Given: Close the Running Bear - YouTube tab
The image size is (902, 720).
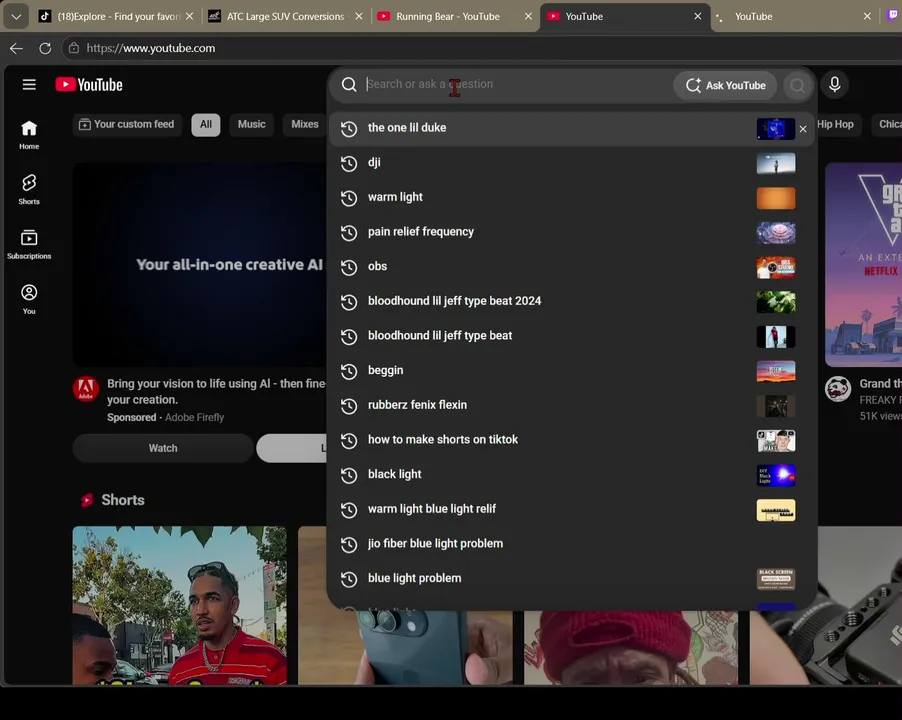Looking at the screenshot, I should [x=528, y=16].
